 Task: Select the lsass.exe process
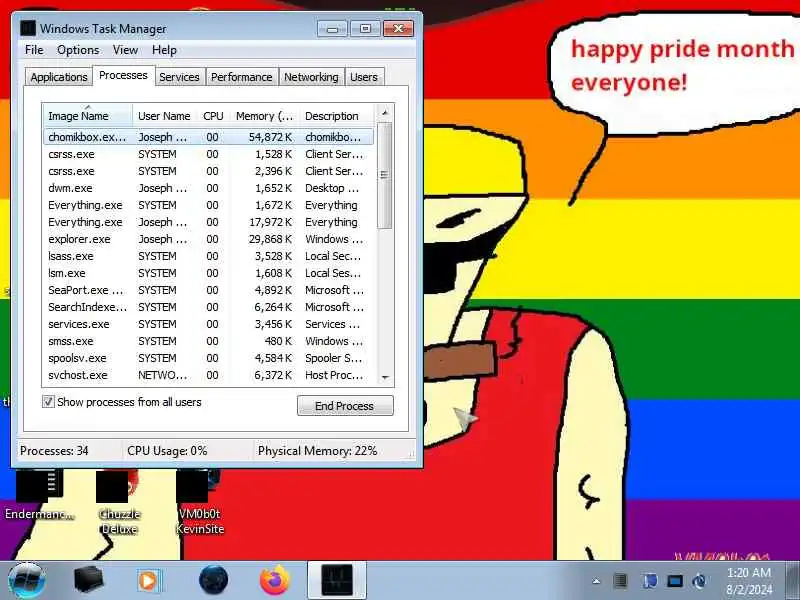208,256
